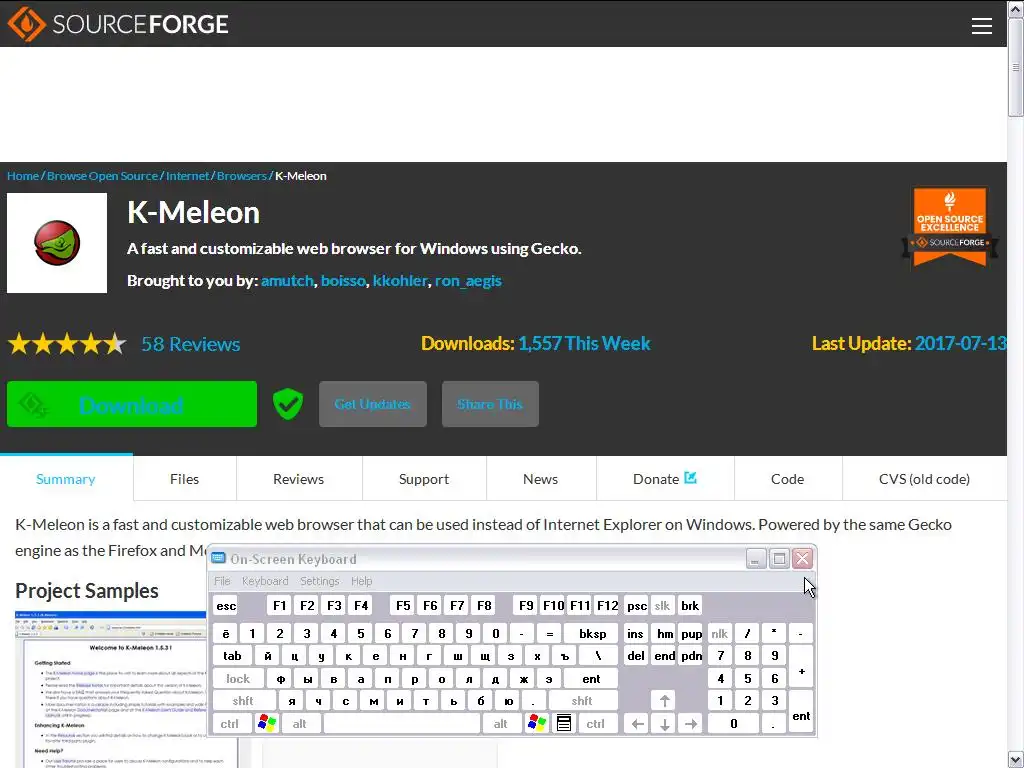Select the Summary tab

click(65, 479)
